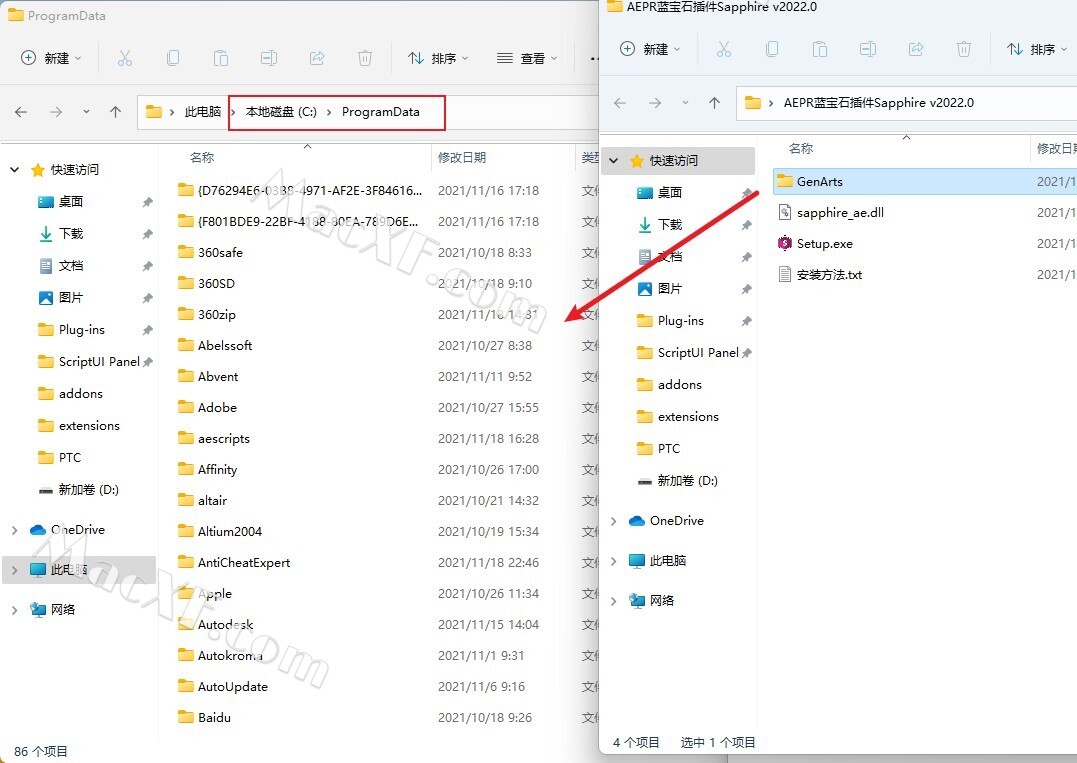The height and width of the screenshot is (763, 1077).
Task: Open addons in Sapphire window sidebar
Action: coord(679,385)
